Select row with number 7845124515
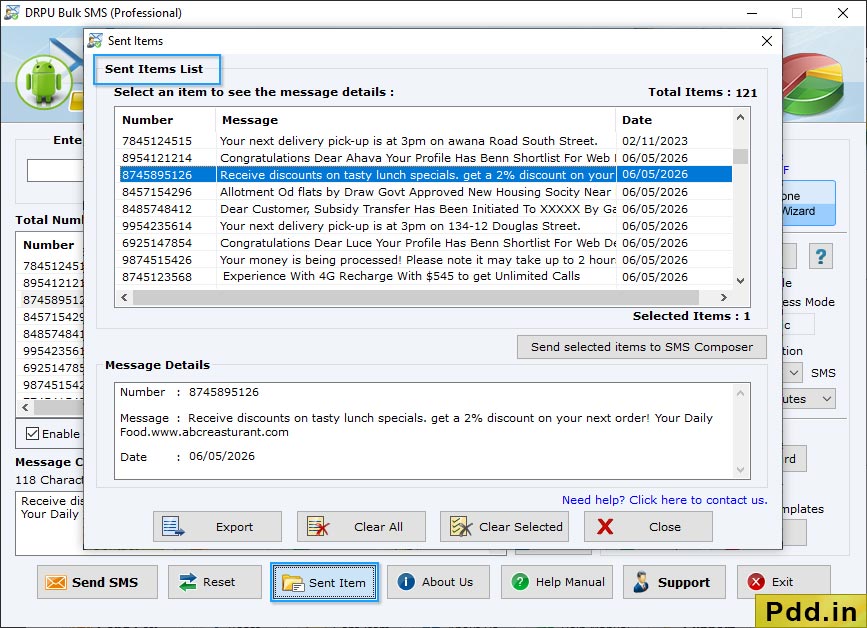The height and width of the screenshot is (628, 867). click(x=426, y=141)
